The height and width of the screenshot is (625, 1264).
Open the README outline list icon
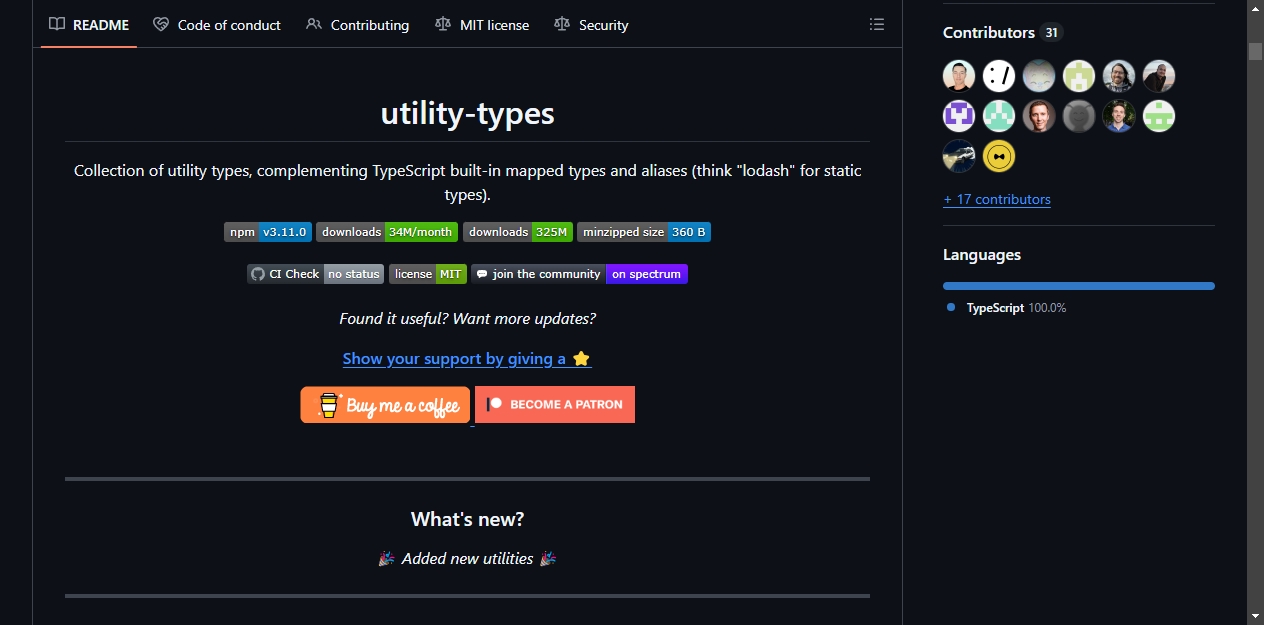877,24
